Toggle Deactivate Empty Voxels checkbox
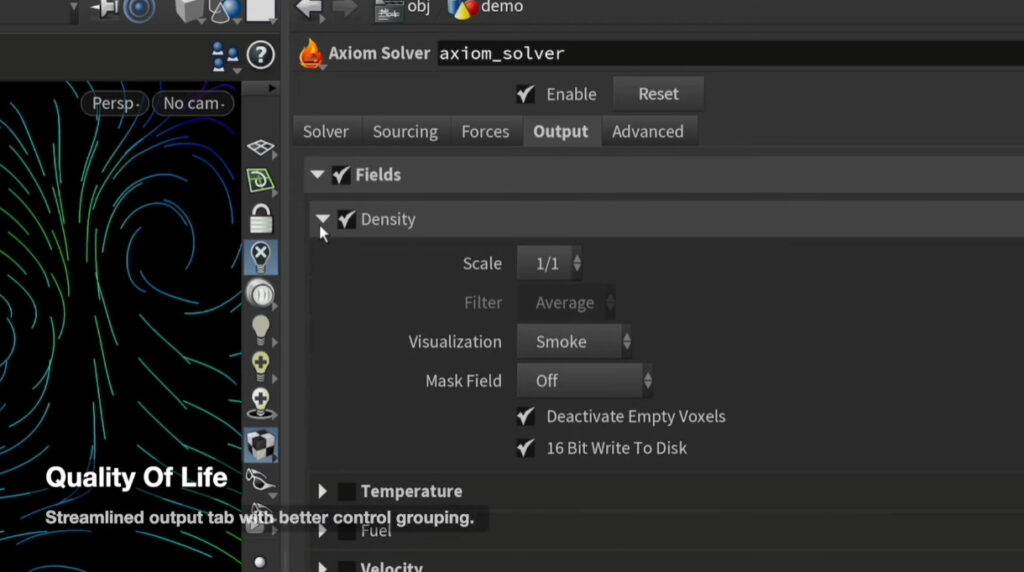1024x572 pixels. click(x=525, y=416)
